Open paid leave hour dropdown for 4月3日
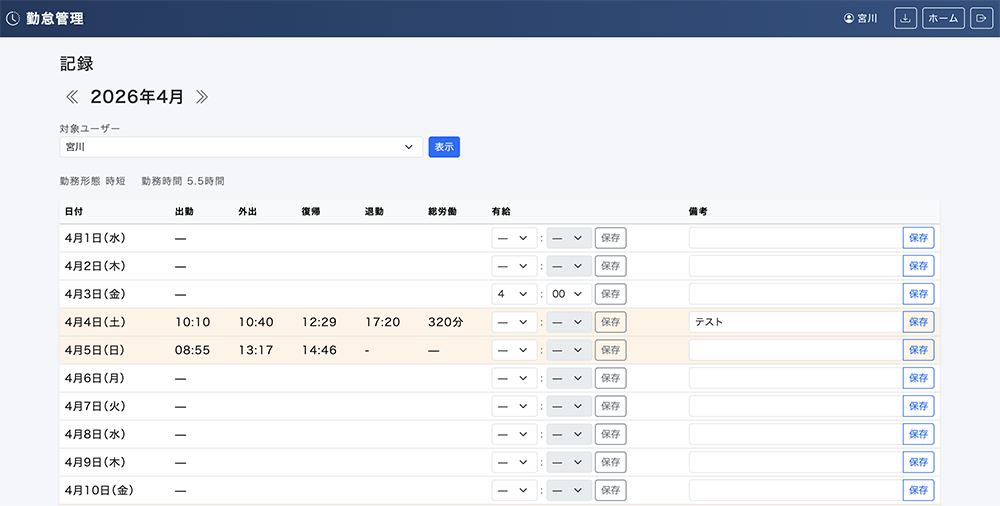1000x506 pixels. tap(514, 294)
